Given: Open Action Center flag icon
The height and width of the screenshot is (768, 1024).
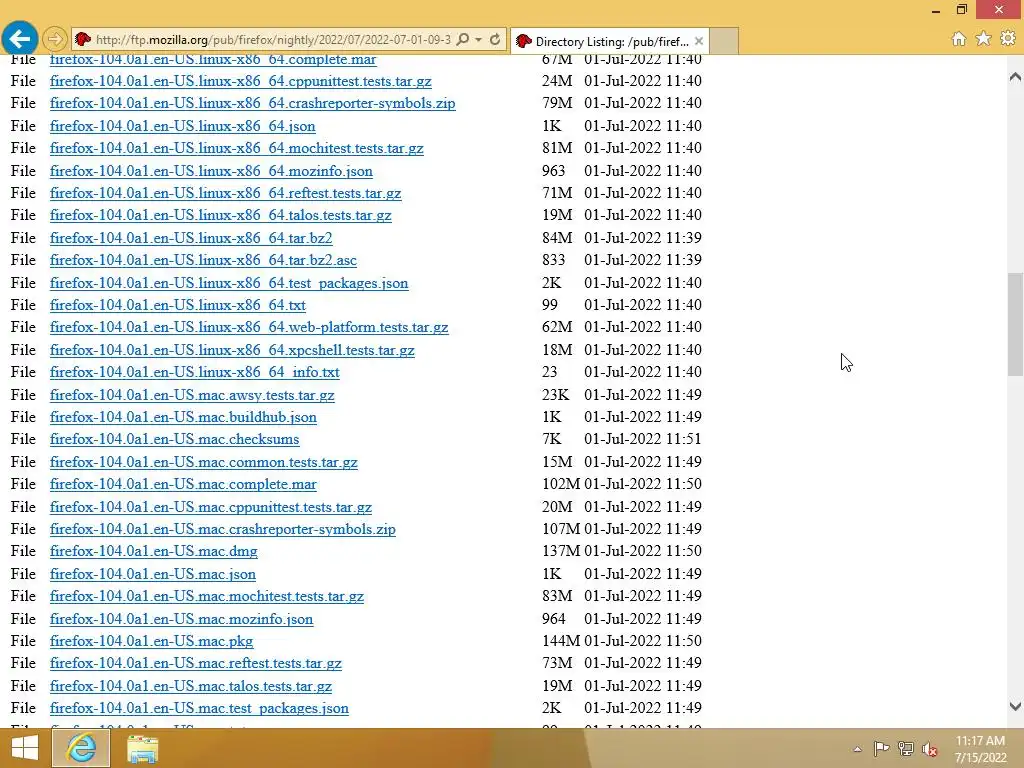Looking at the screenshot, I should click(881, 748).
